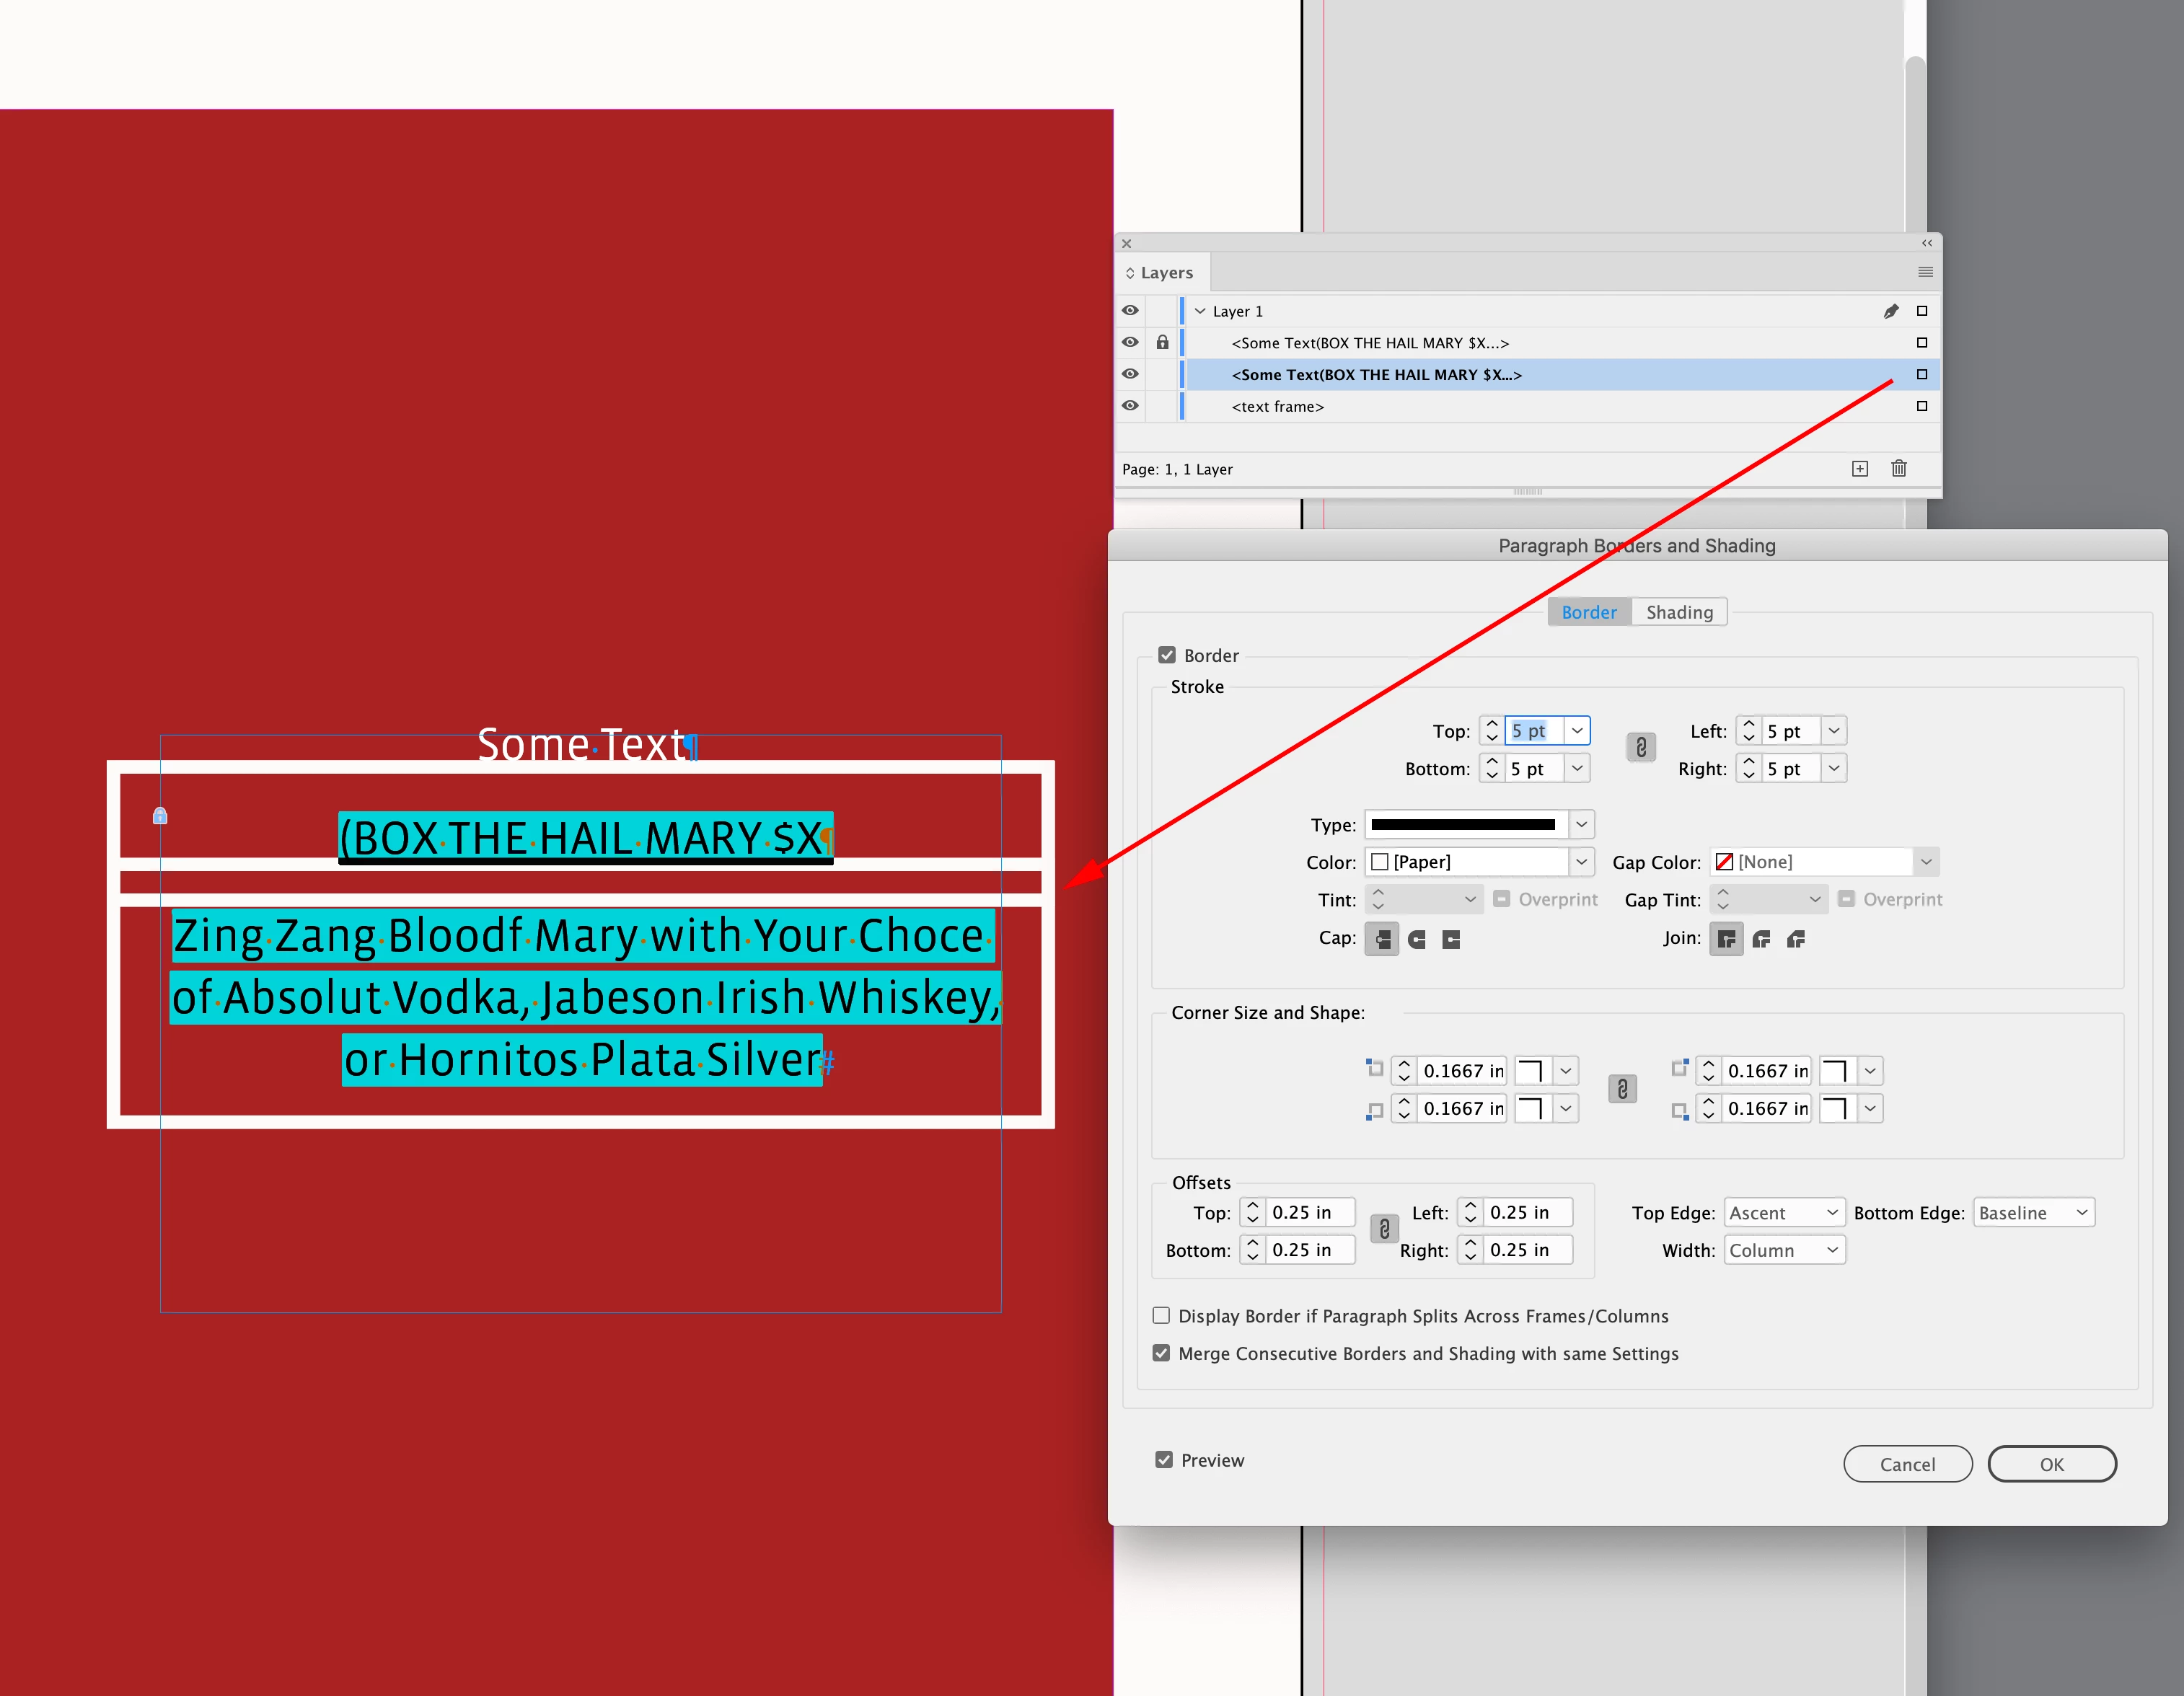The height and width of the screenshot is (1696, 2184).
Task: Open the stroke Type dropdown
Action: coord(1581,824)
